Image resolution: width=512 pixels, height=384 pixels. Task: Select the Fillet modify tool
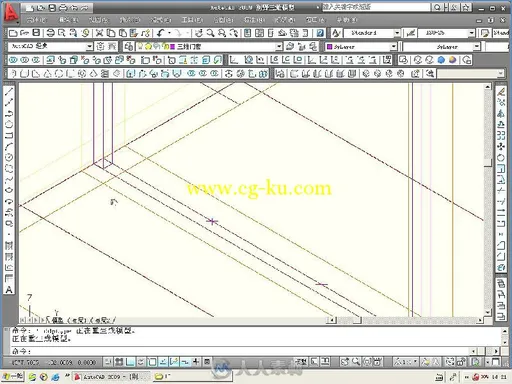point(501,257)
